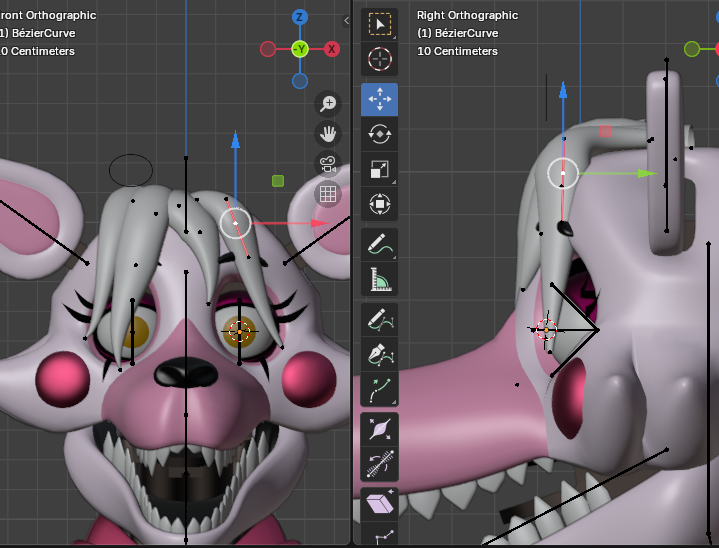Toggle perspective/orthographic grid button
This screenshot has width=719, height=548.
tap(328, 194)
